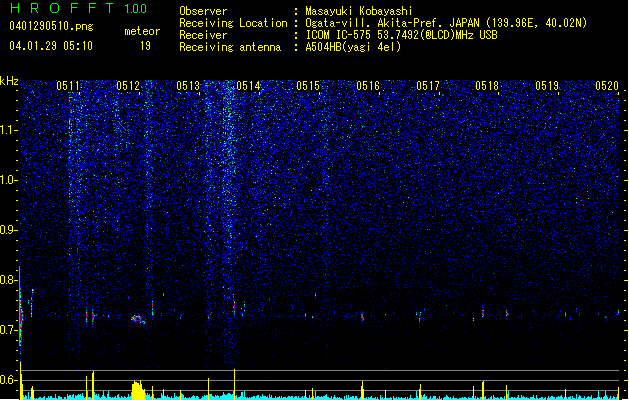629x400 pixels.
Task: Click the 0.6 kHz axis label
Action: tap(8, 380)
